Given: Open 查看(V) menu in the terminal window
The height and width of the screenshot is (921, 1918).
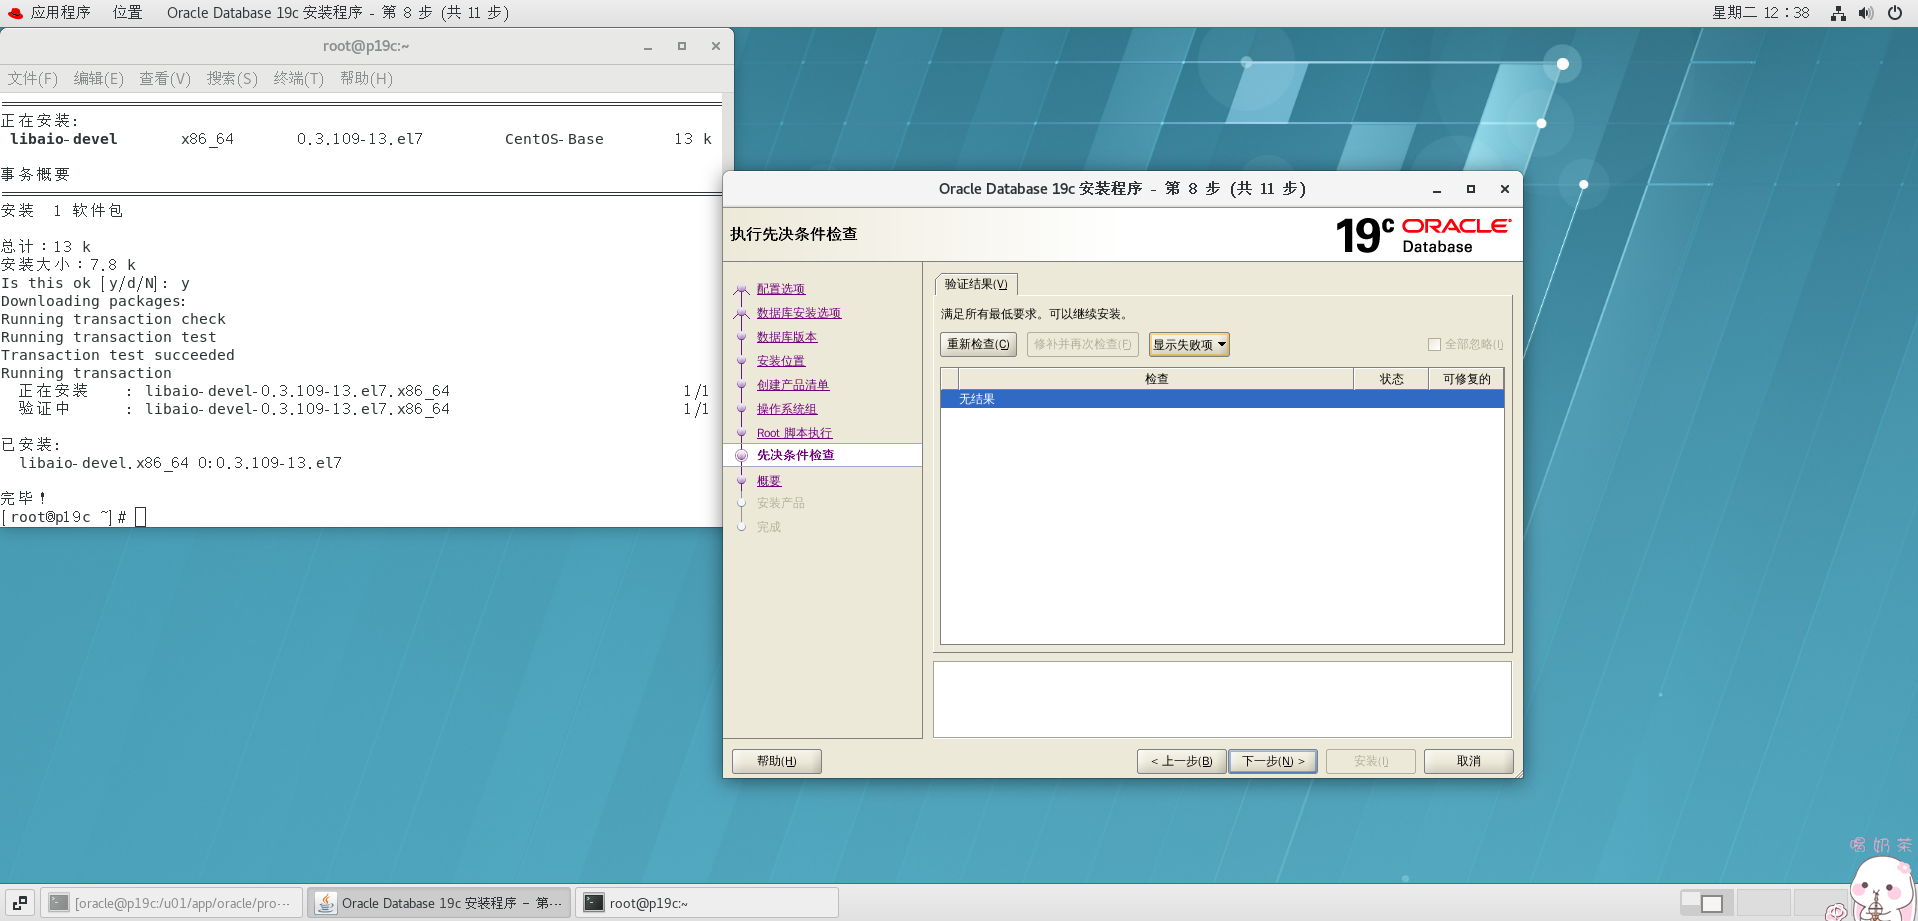Looking at the screenshot, I should 165,78.
